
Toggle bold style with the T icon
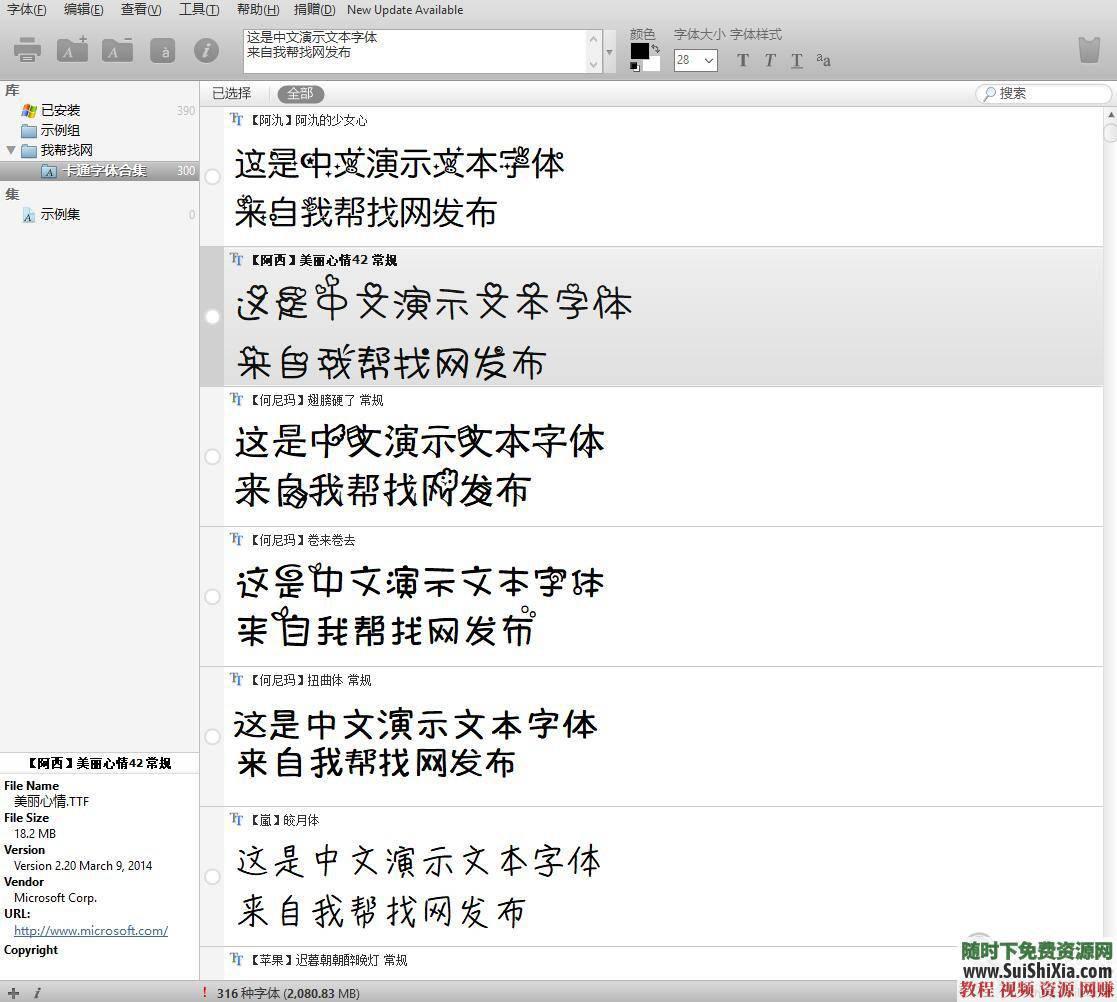742,60
